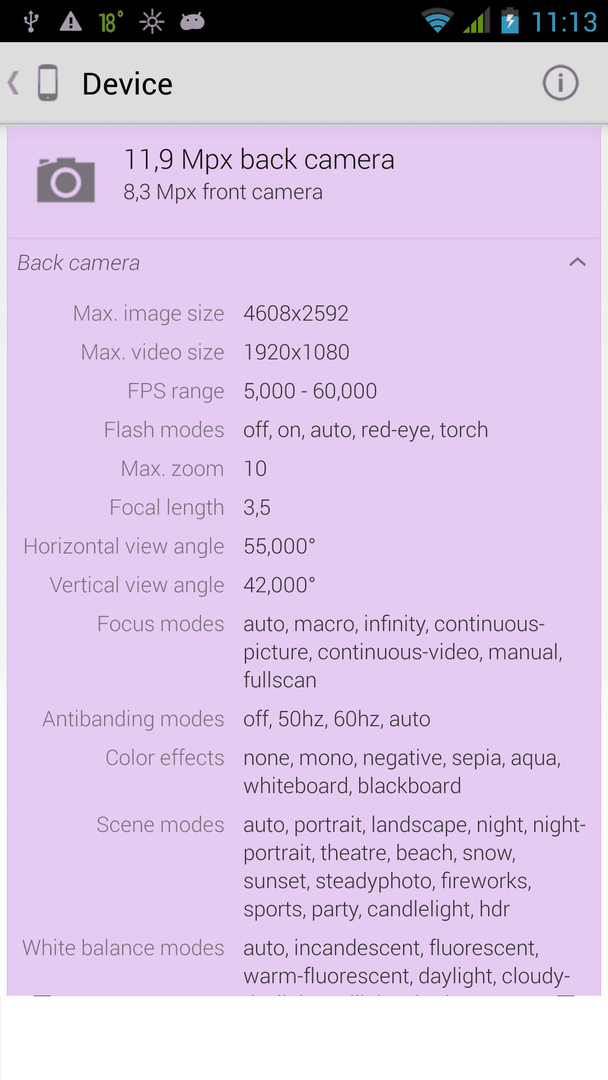Tap the Wi-Fi signal icon
This screenshot has width=608, height=1080.
439,21
